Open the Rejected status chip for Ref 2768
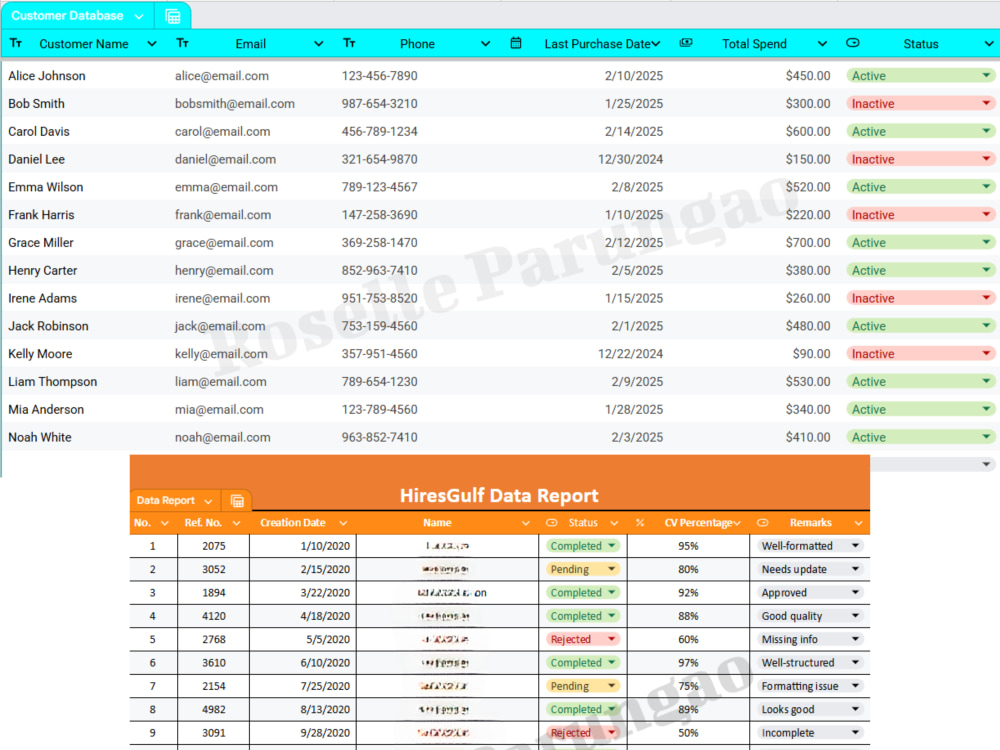 tap(582, 639)
